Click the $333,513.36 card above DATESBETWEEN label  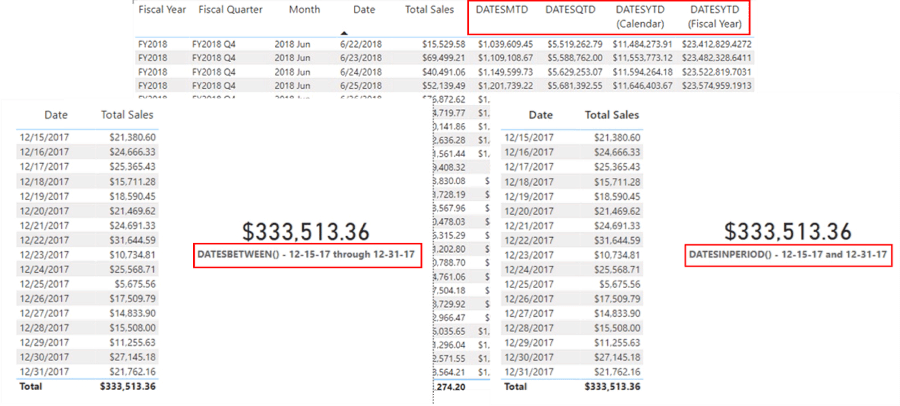tap(306, 231)
